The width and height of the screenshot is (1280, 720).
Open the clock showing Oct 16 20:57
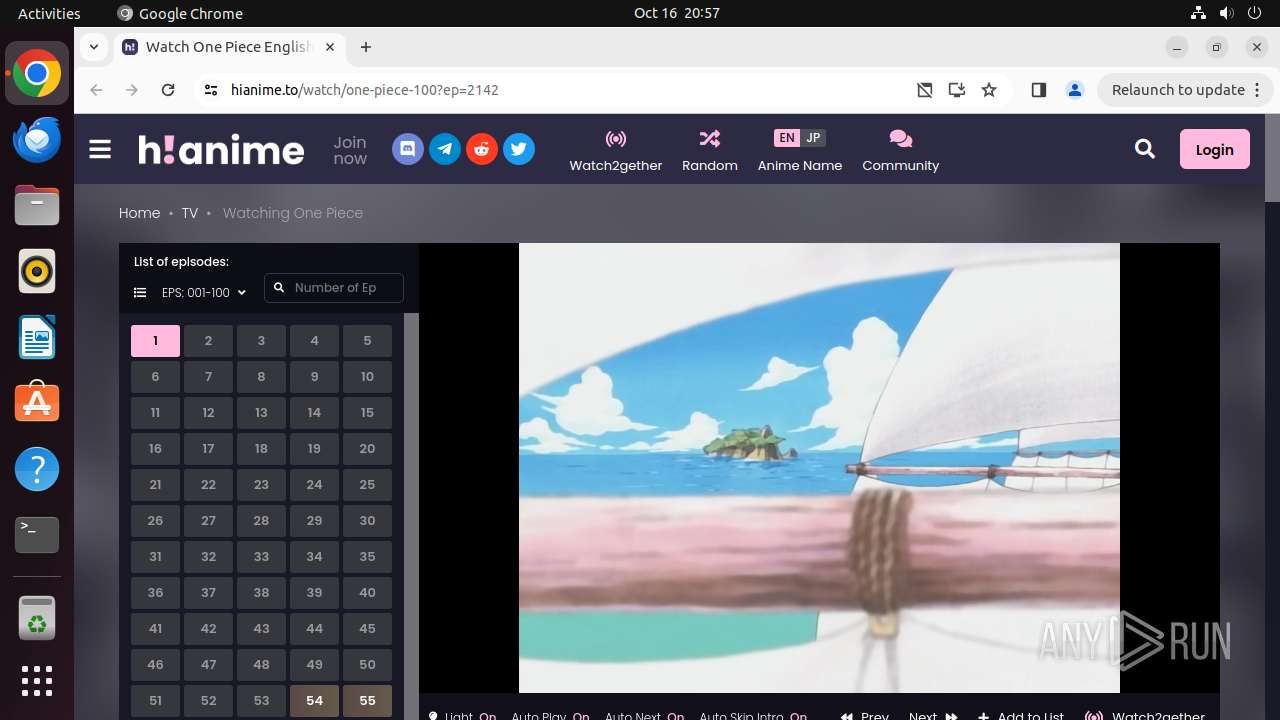click(x=677, y=13)
